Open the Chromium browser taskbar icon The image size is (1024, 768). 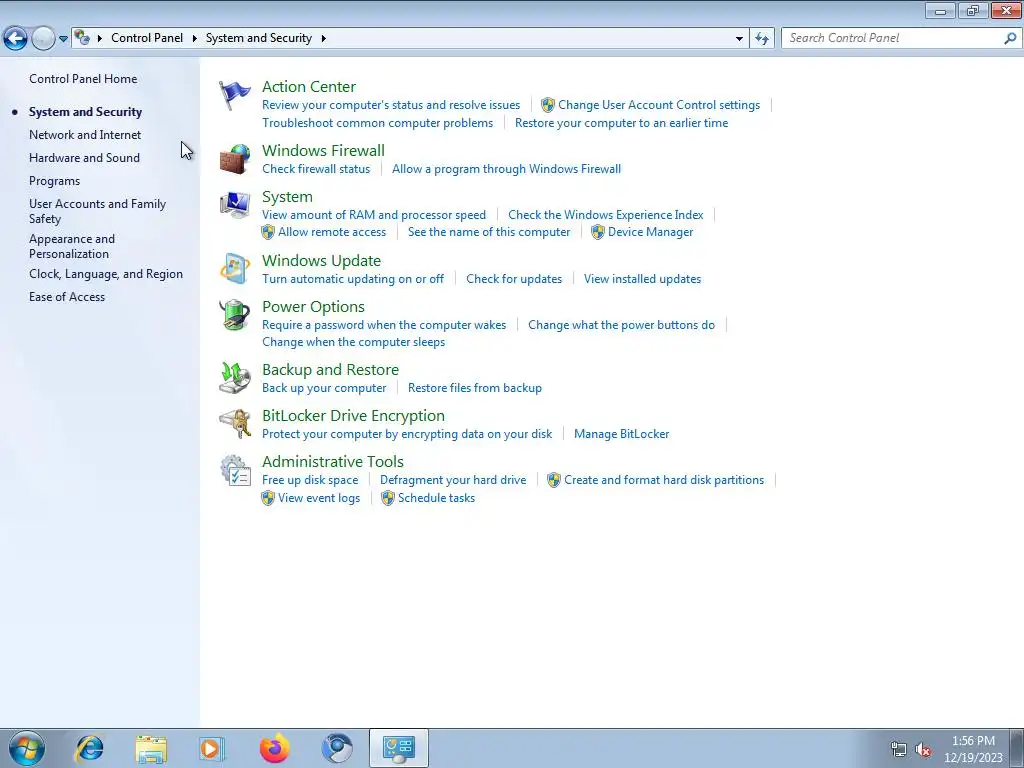(337, 748)
